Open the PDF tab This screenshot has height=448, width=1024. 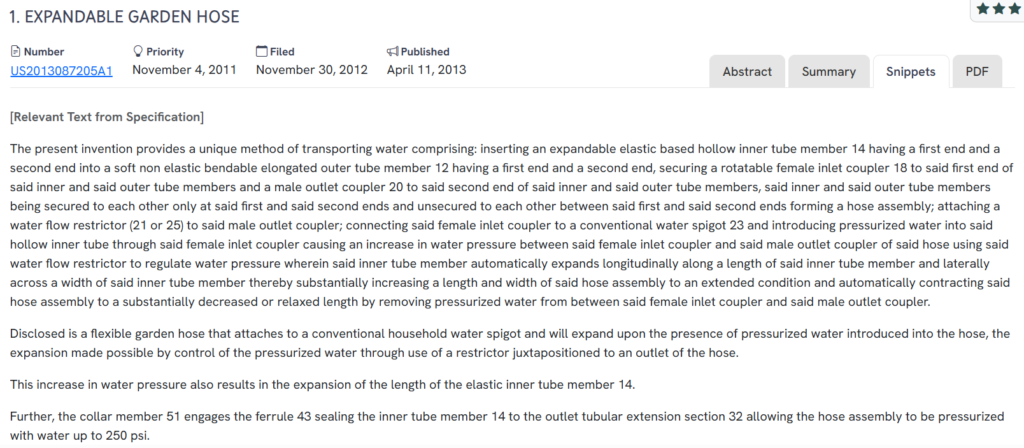click(x=977, y=72)
